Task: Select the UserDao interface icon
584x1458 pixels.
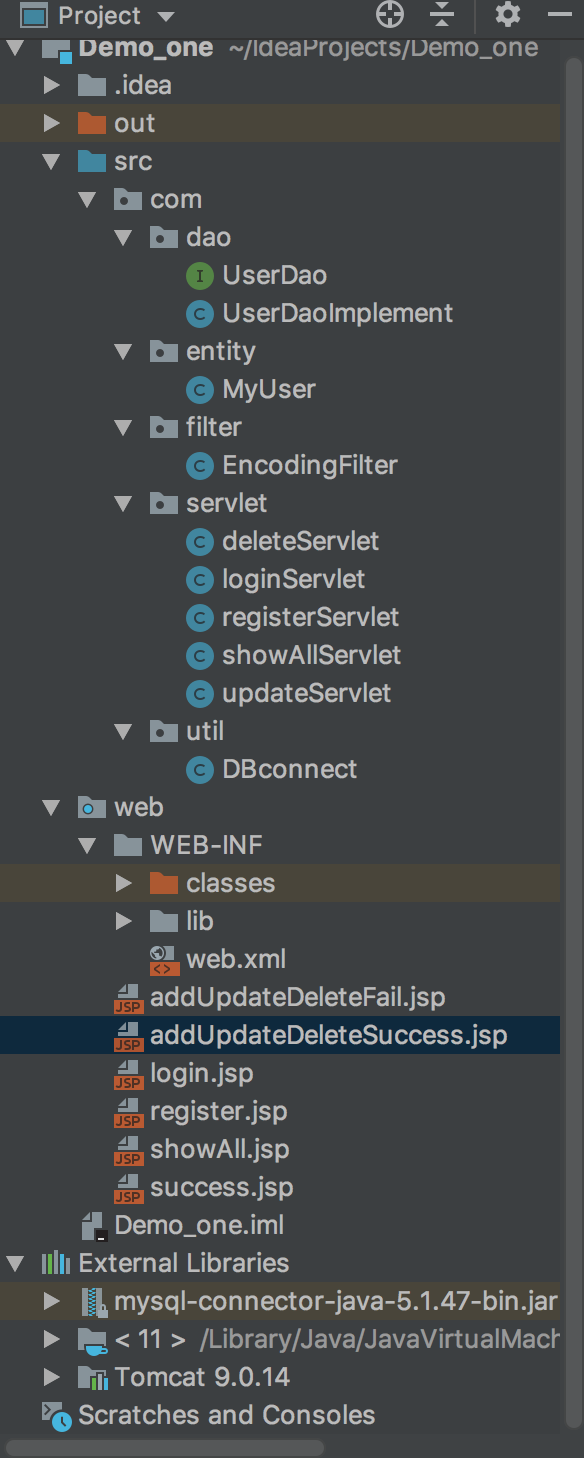Action: (x=200, y=275)
